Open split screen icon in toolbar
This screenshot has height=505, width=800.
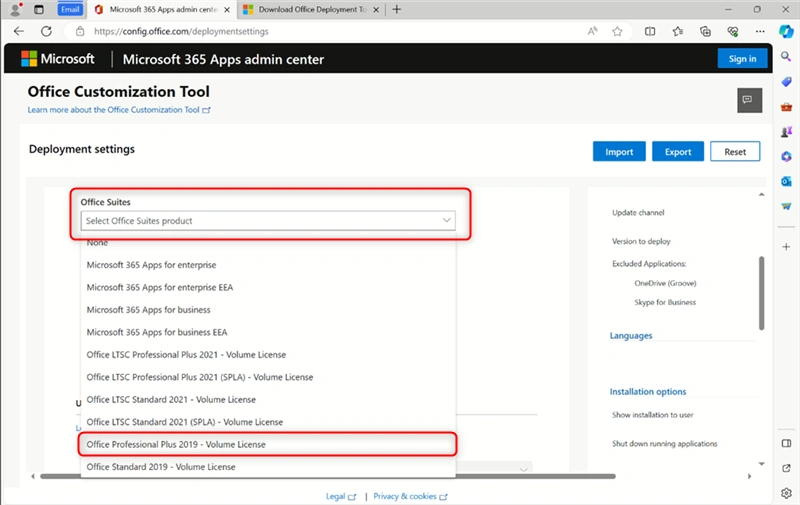(x=650, y=31)
